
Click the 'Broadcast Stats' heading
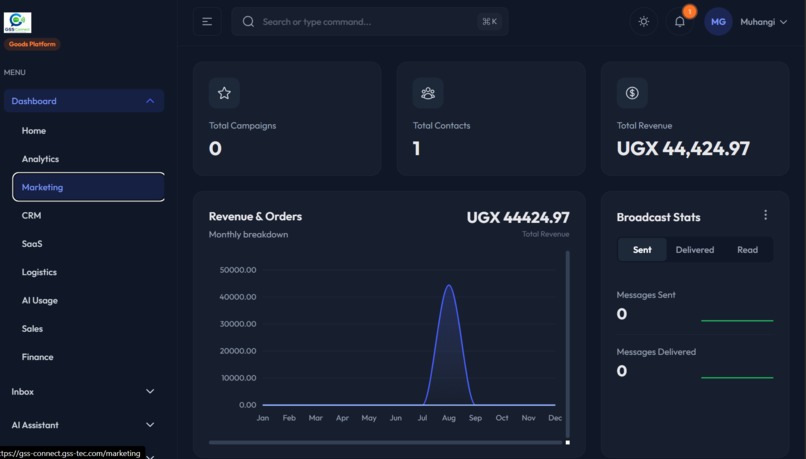pos(658,217)
